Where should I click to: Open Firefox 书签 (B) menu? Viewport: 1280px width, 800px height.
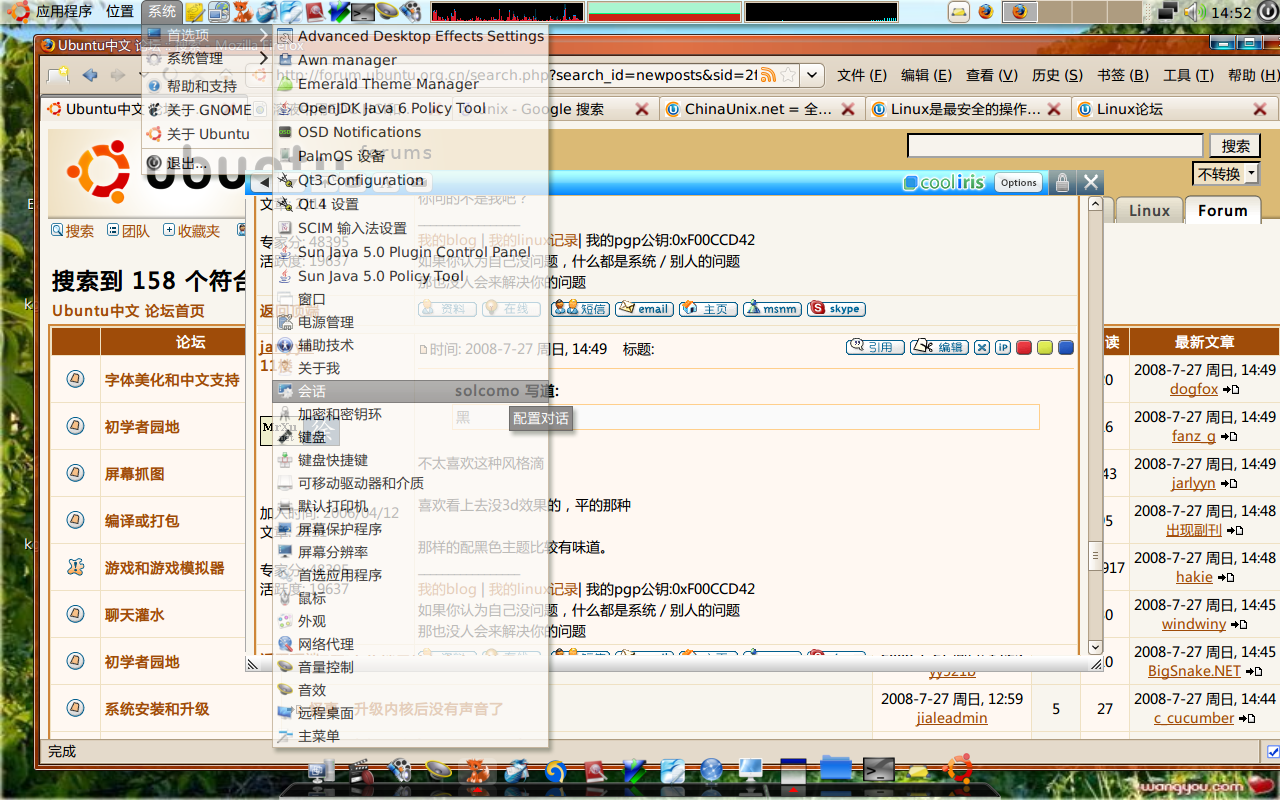1123,75
